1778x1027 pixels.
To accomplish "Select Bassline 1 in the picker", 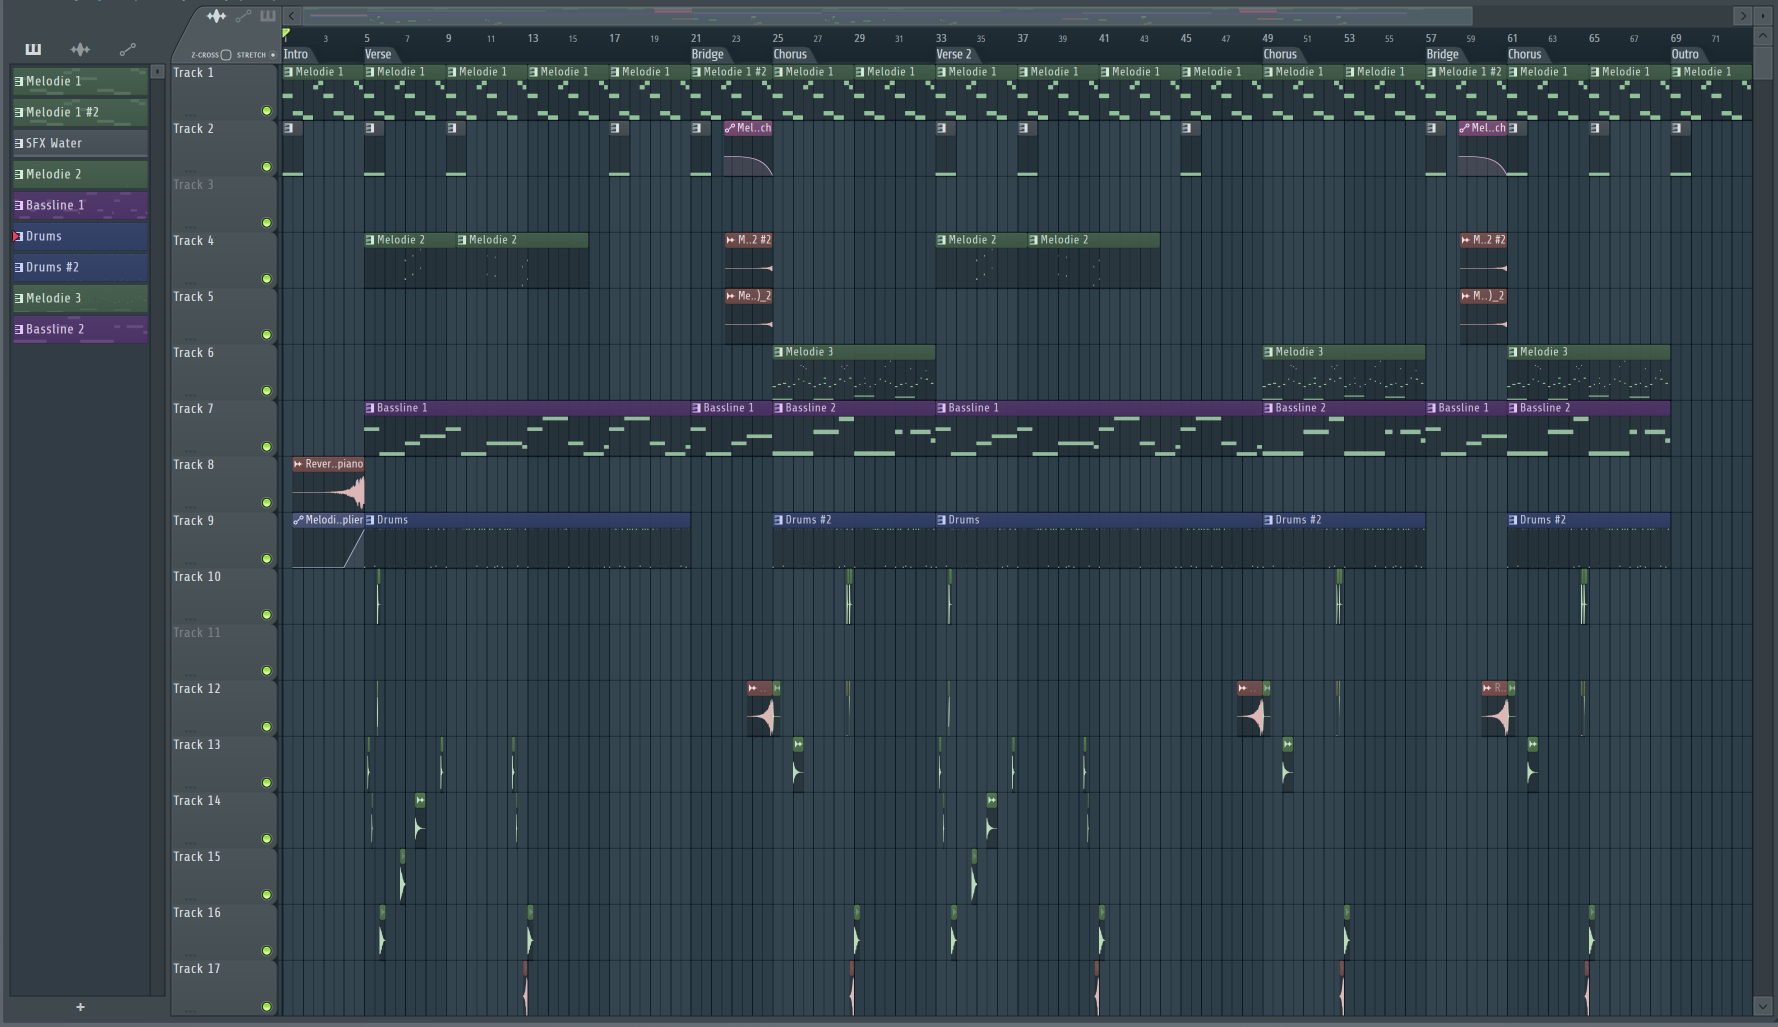I will pos(80,205).
